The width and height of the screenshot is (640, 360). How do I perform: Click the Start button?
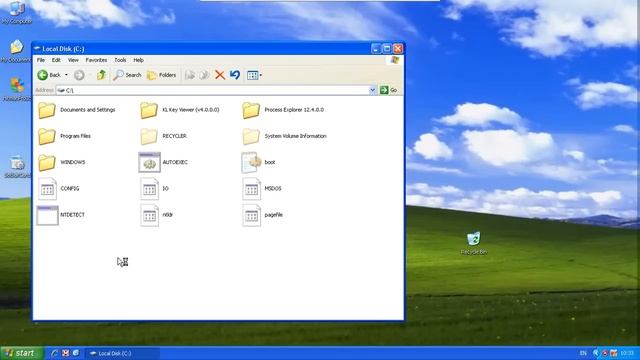[x=22, y=353]
